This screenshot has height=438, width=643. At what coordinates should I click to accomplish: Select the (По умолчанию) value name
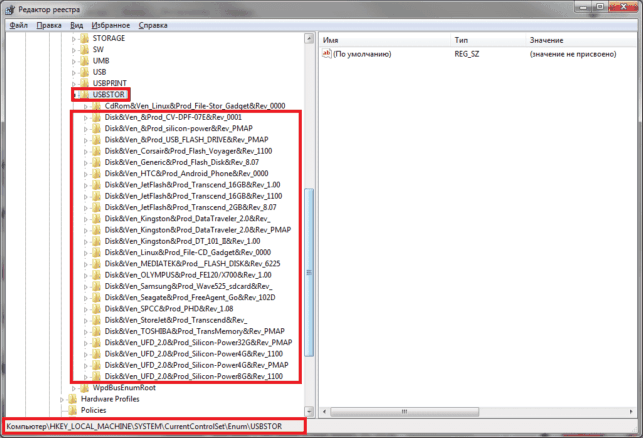click(362, 54)
